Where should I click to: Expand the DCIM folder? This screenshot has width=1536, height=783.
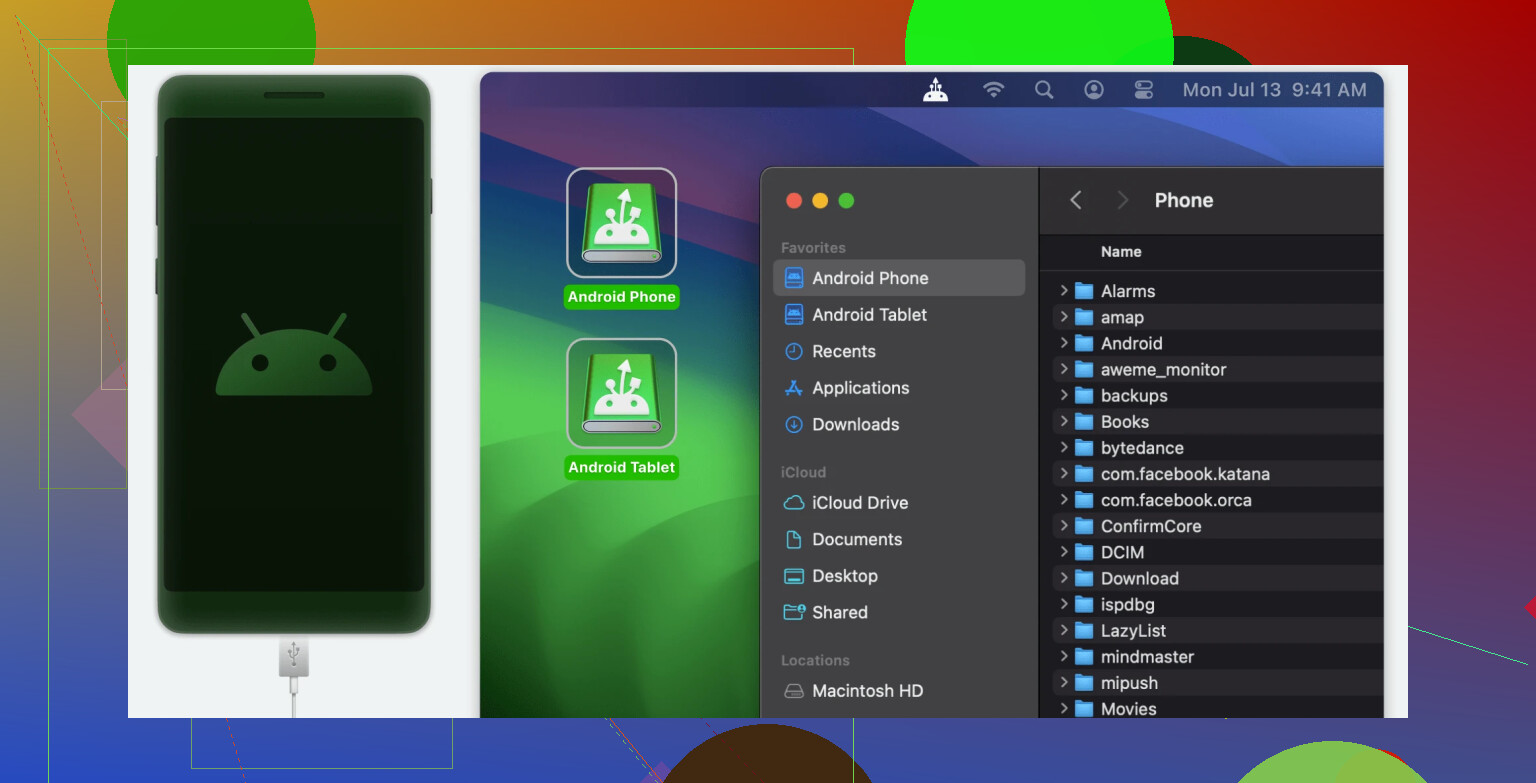tap(1064, 552)
